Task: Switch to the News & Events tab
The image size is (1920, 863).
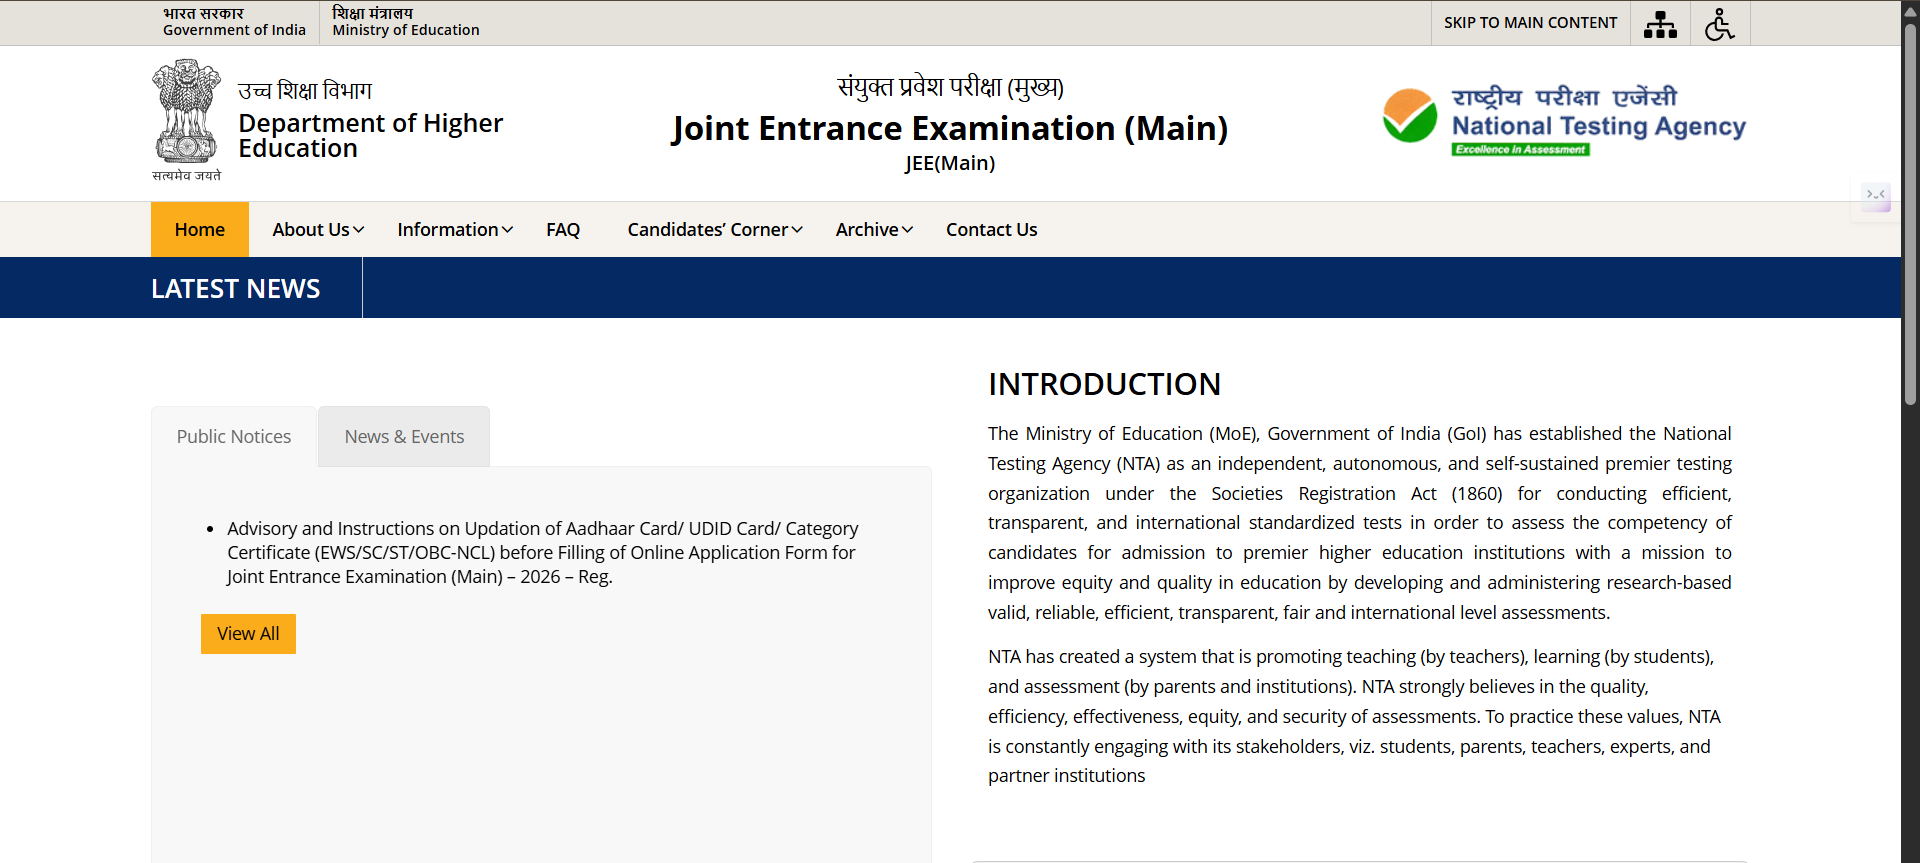Action: 404,436
